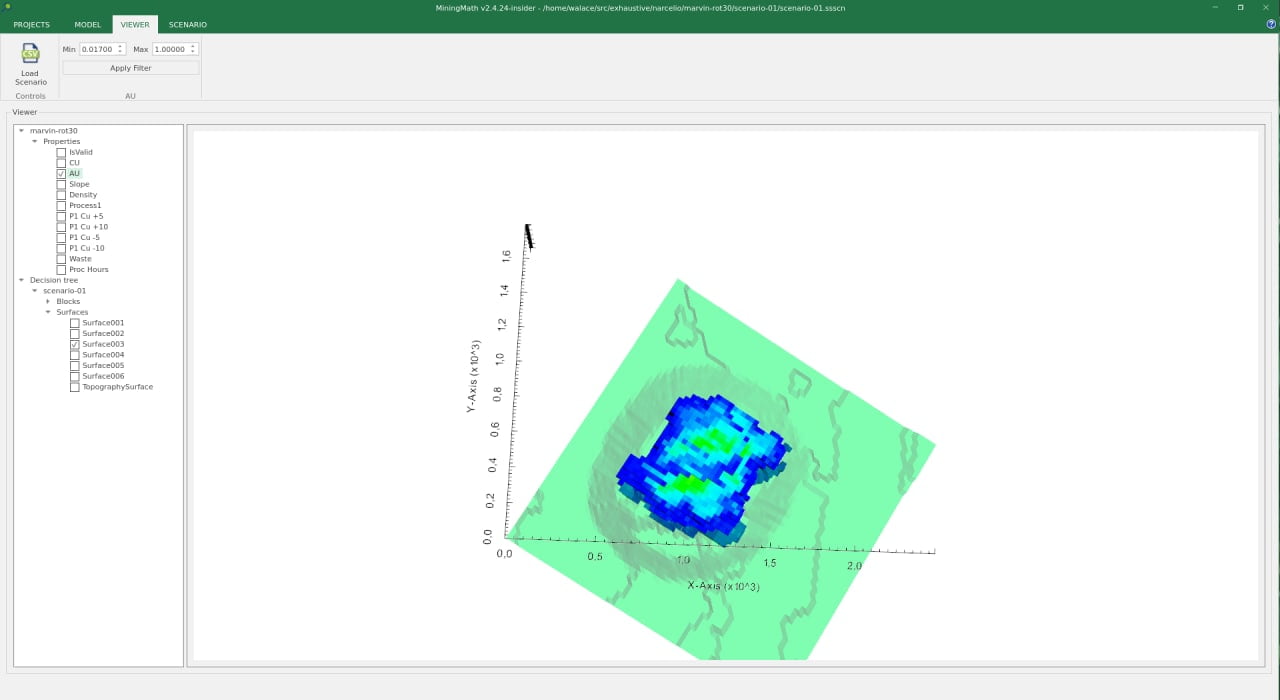Viewport: 1280px width, 700px height.
Task: Switch to the SCENARIO tab
Action: click(x=187, y=24)
